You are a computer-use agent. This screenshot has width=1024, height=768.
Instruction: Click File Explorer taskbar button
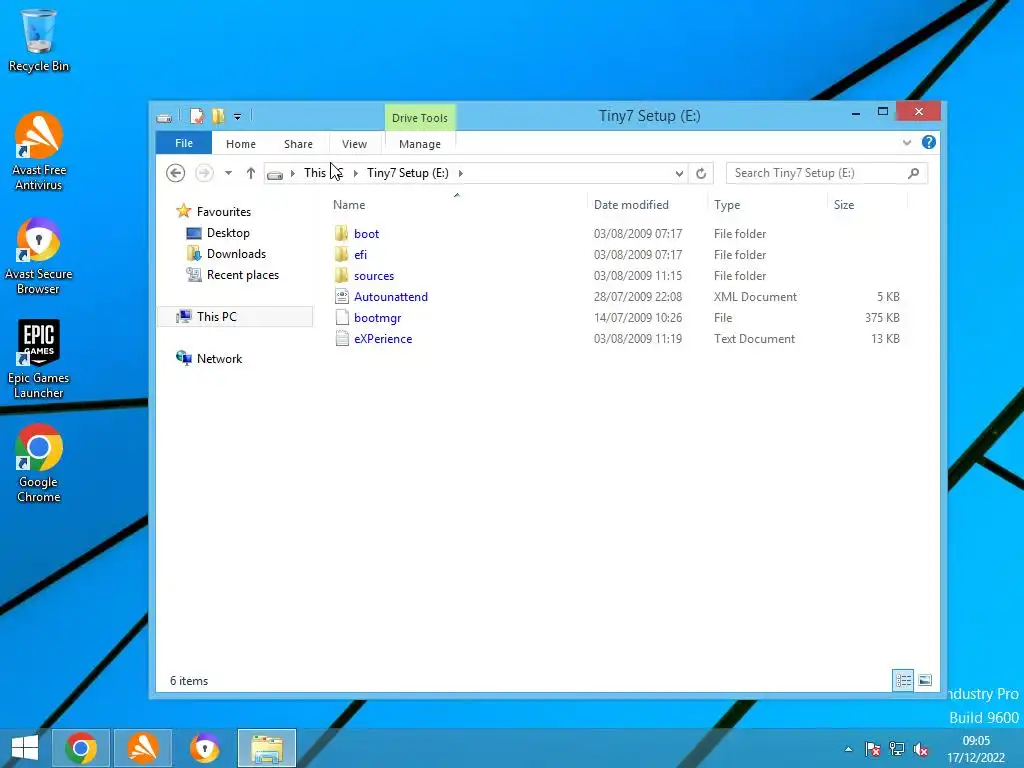click(x=266, y=748)
